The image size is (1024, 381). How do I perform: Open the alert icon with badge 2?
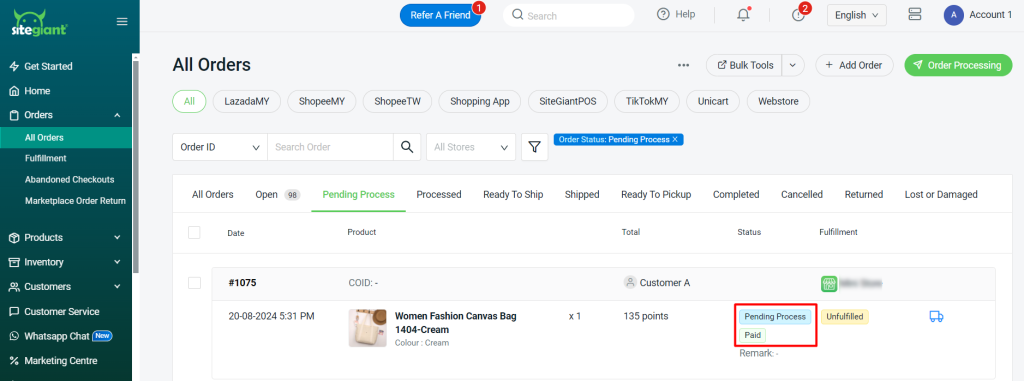[799, 14]
